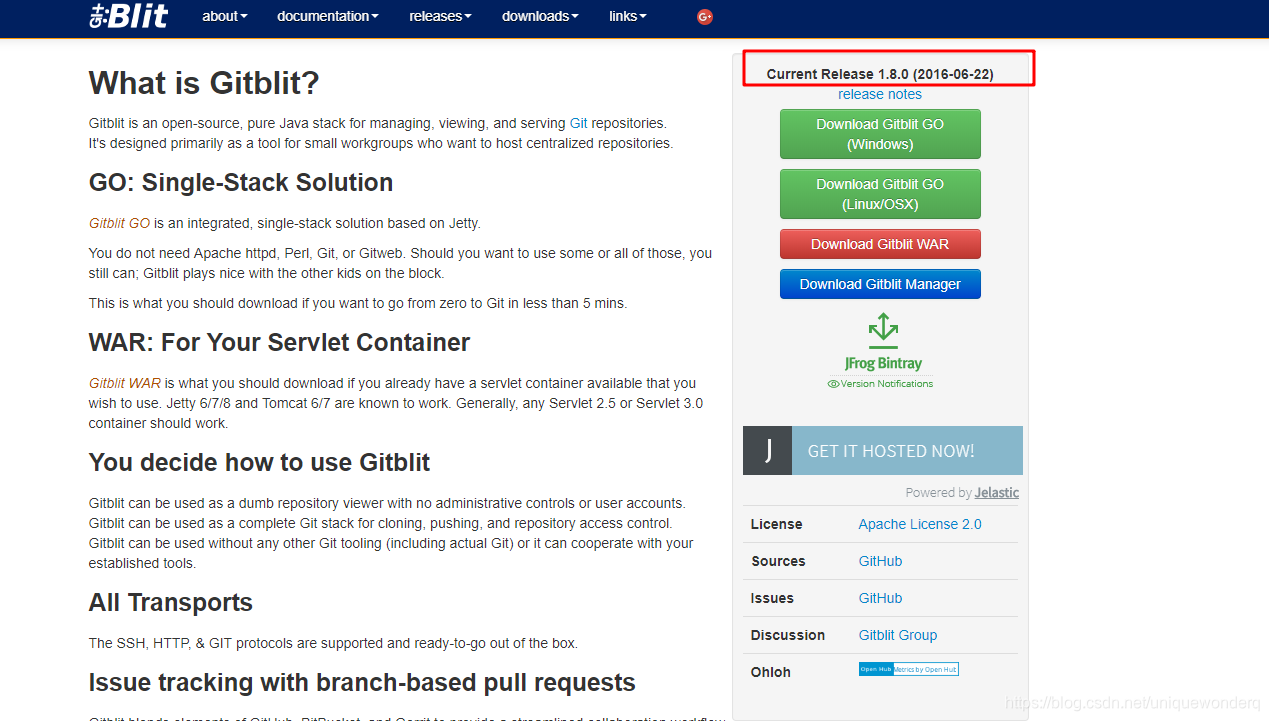This screenshot has width=1269, height=721.
Task: Expand the documentation dropdown menu
Action: coord(328,16)
